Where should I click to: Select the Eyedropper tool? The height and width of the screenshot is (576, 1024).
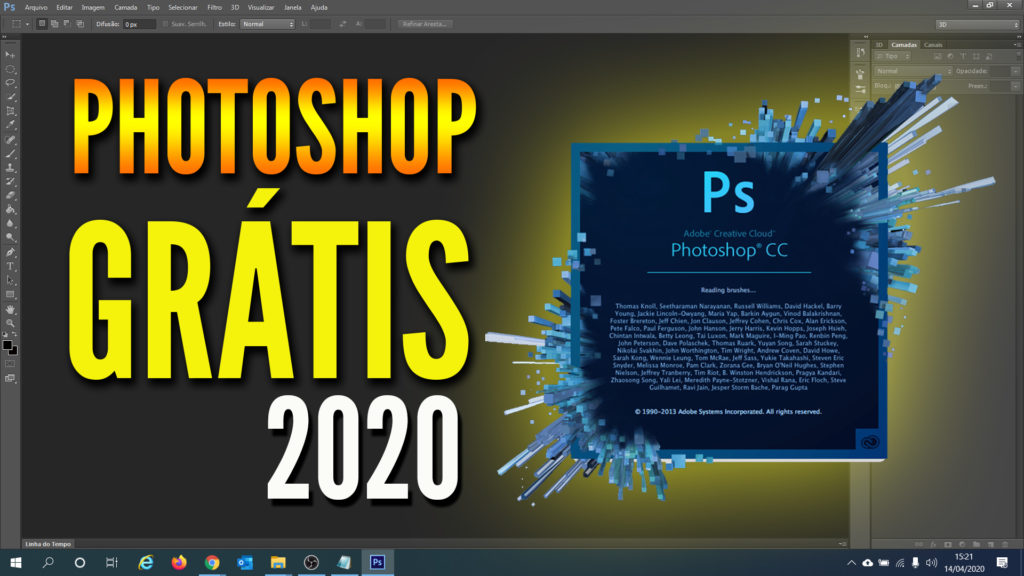click(x=10, y=125)
